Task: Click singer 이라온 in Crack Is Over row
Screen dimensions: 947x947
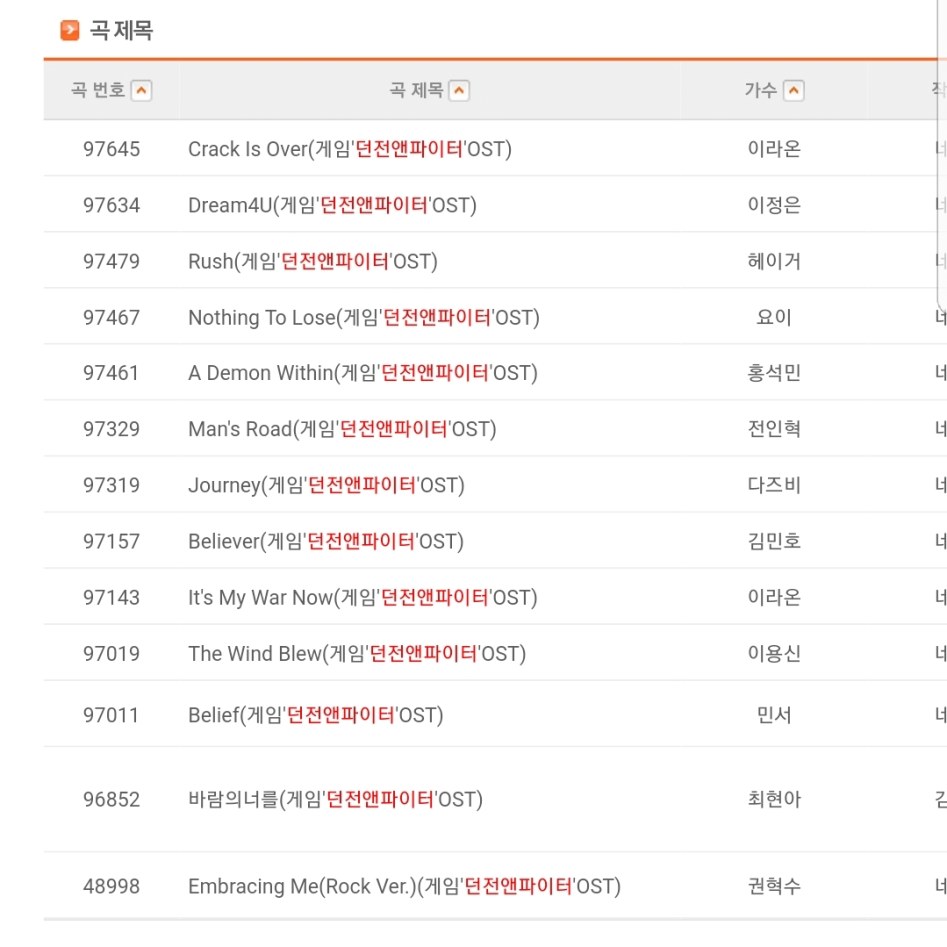Action: pos(774,149)
